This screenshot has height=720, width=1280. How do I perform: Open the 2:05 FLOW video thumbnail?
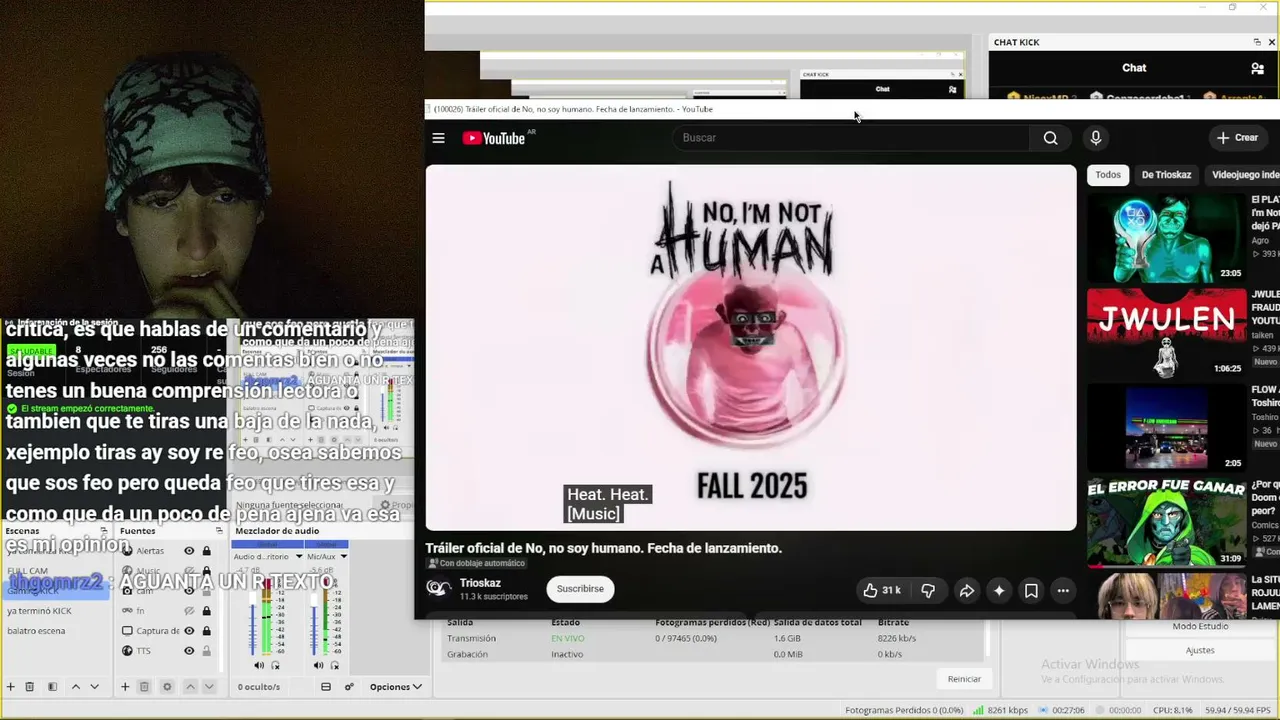point(1166,428)
